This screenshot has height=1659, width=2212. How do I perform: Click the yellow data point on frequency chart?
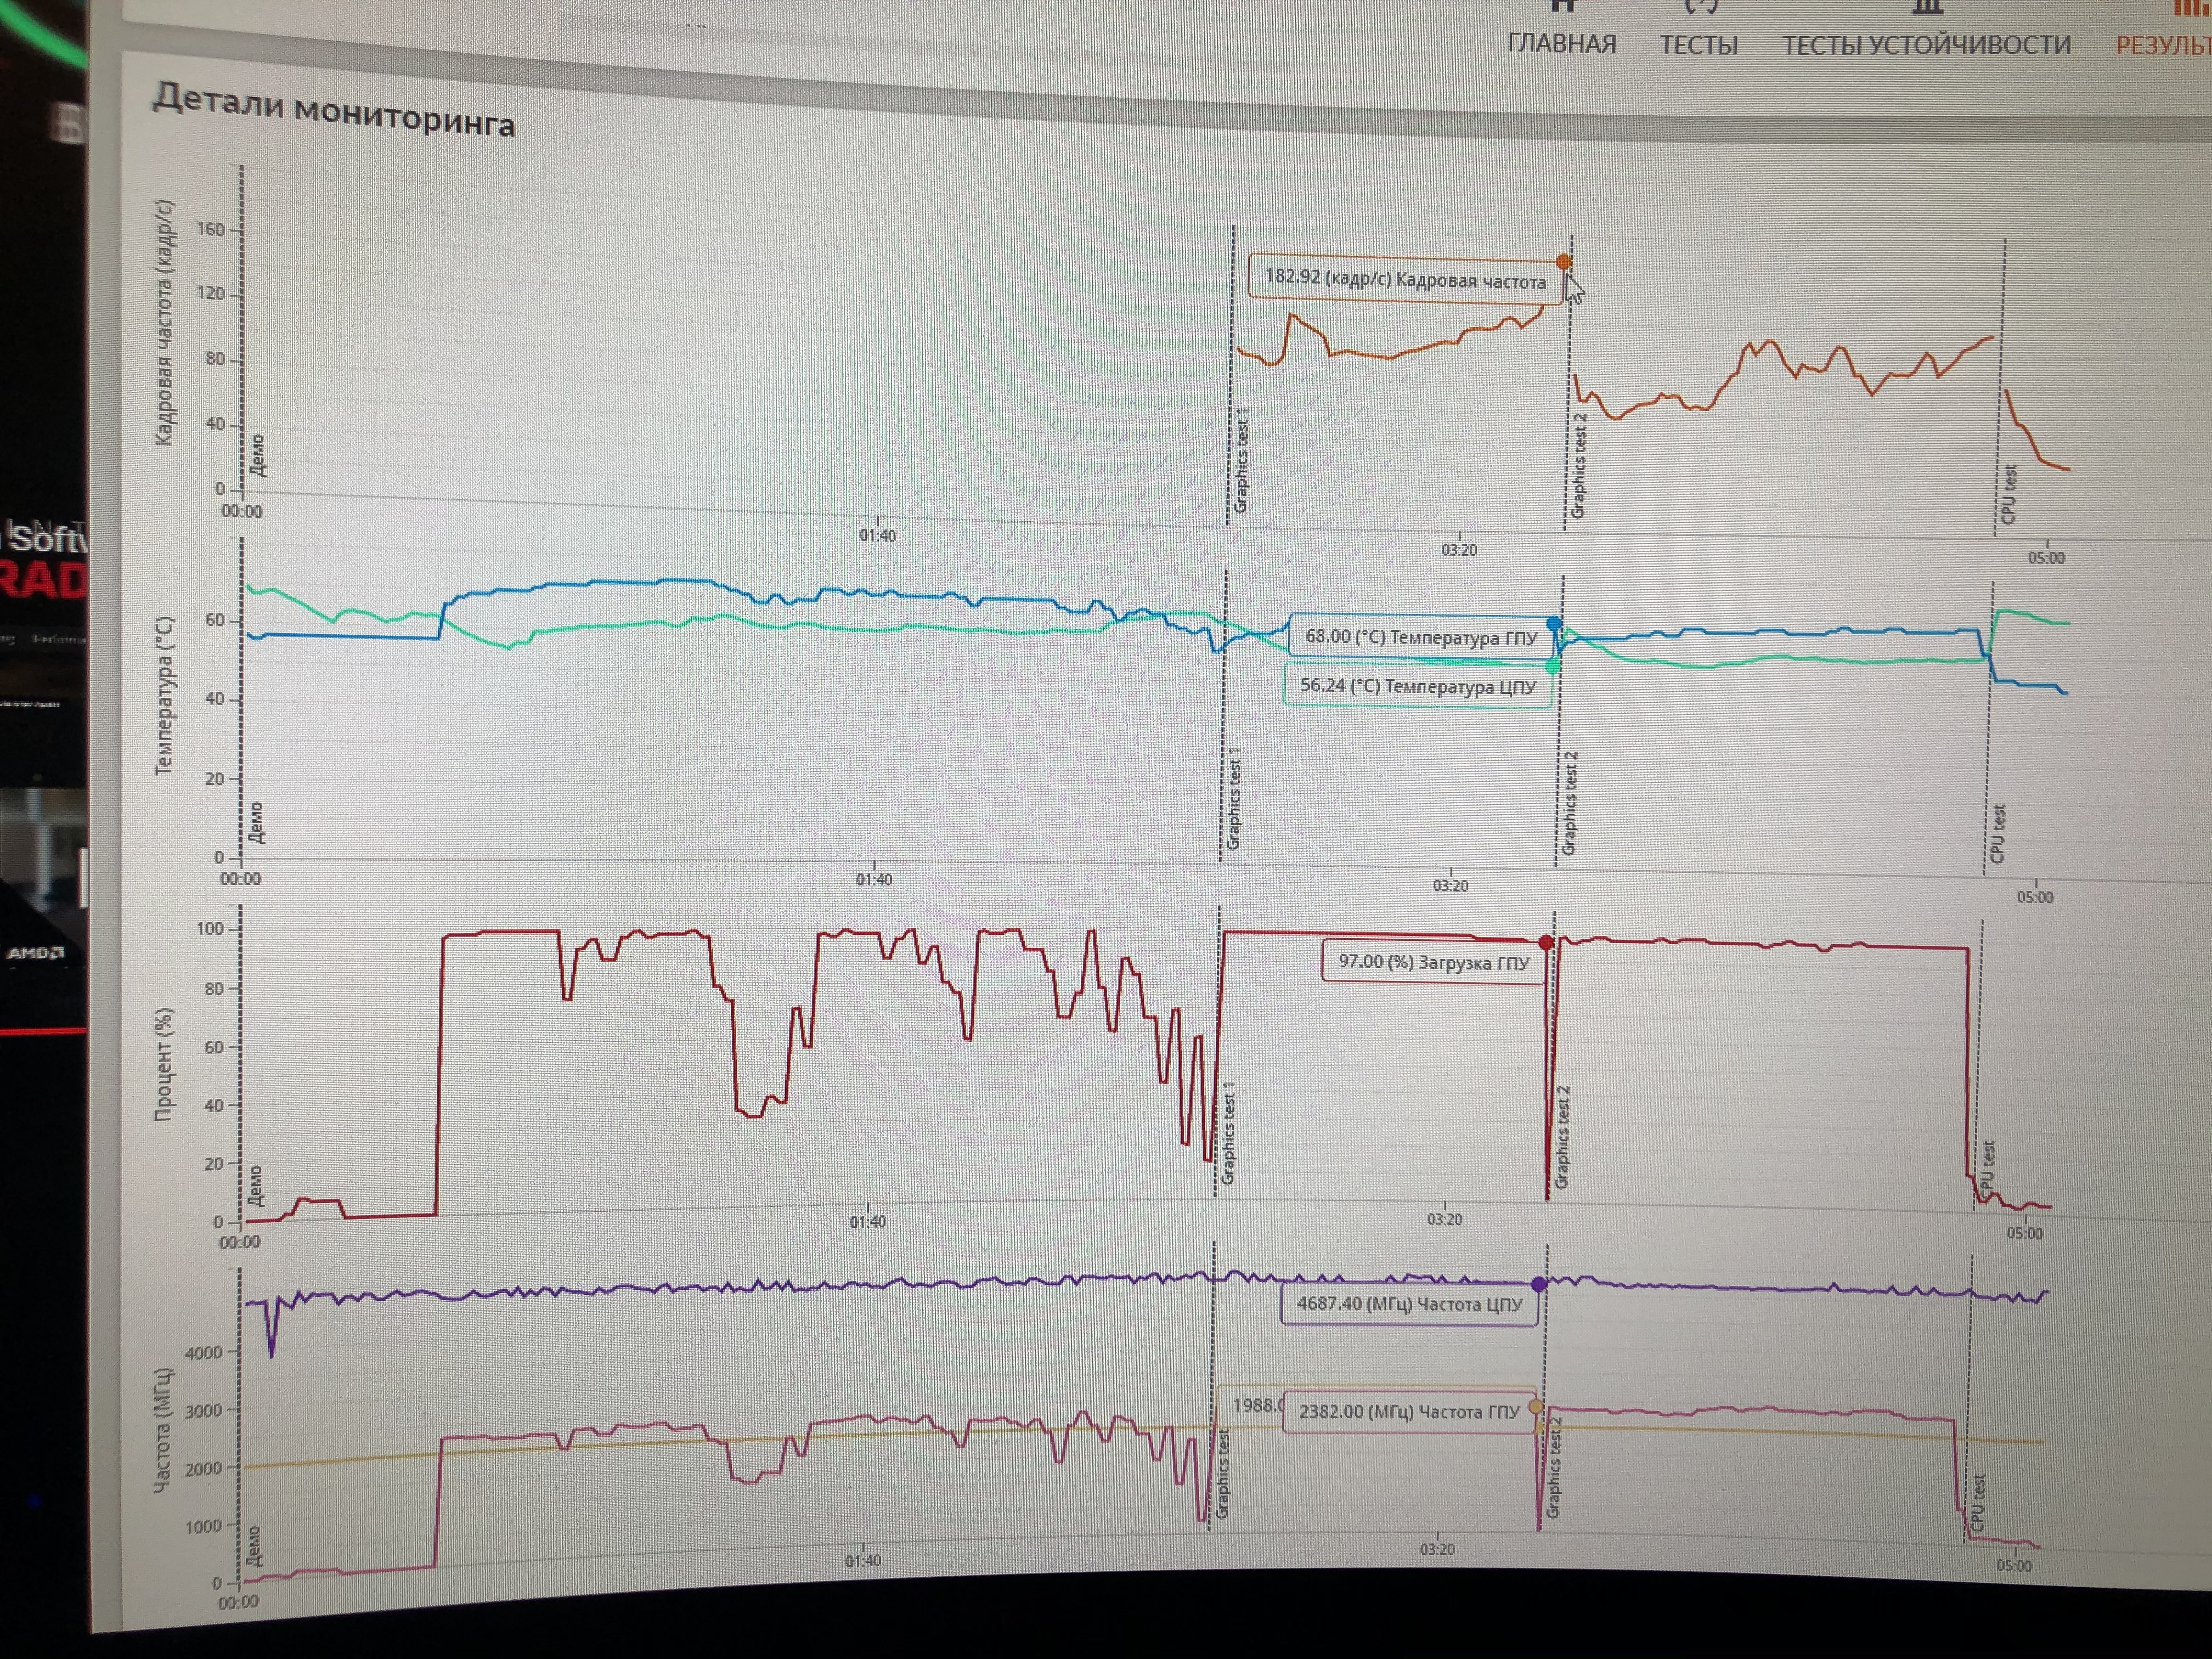coord(1536,1406)
